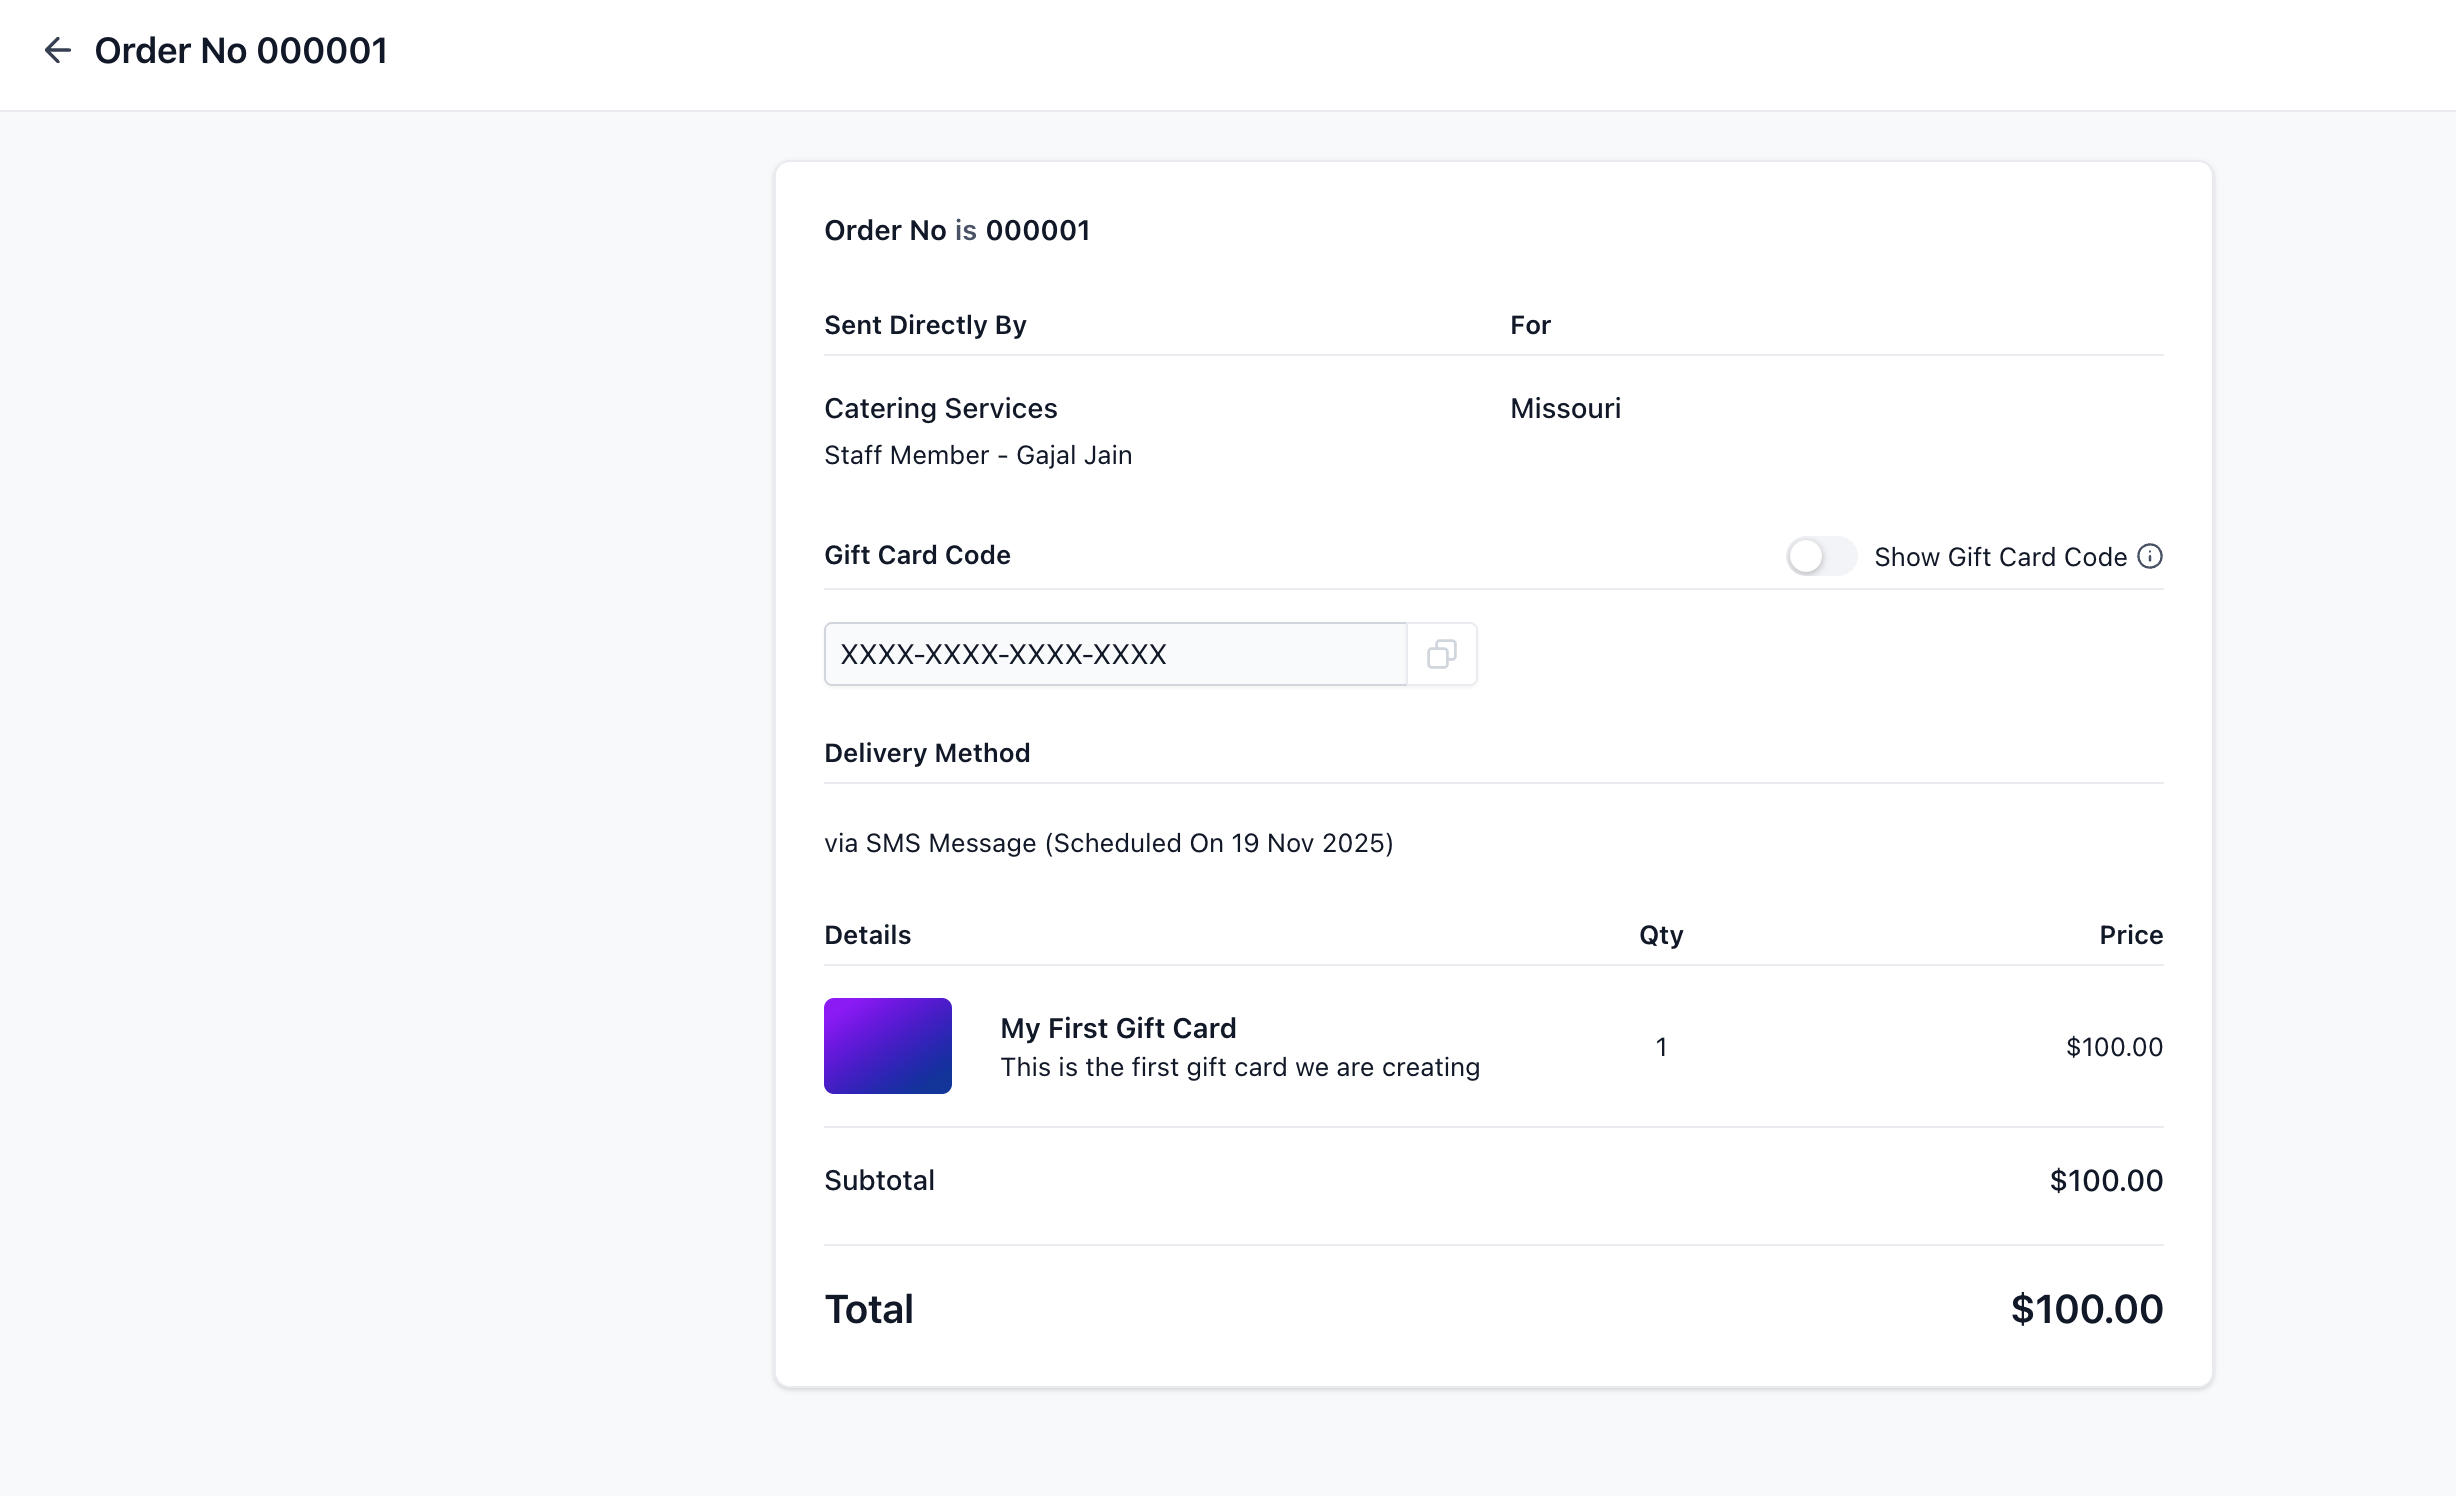Click the Gift Card Code section heading
The height and width of the screenshot is (1496, 2456).
[x=917, y=555]
